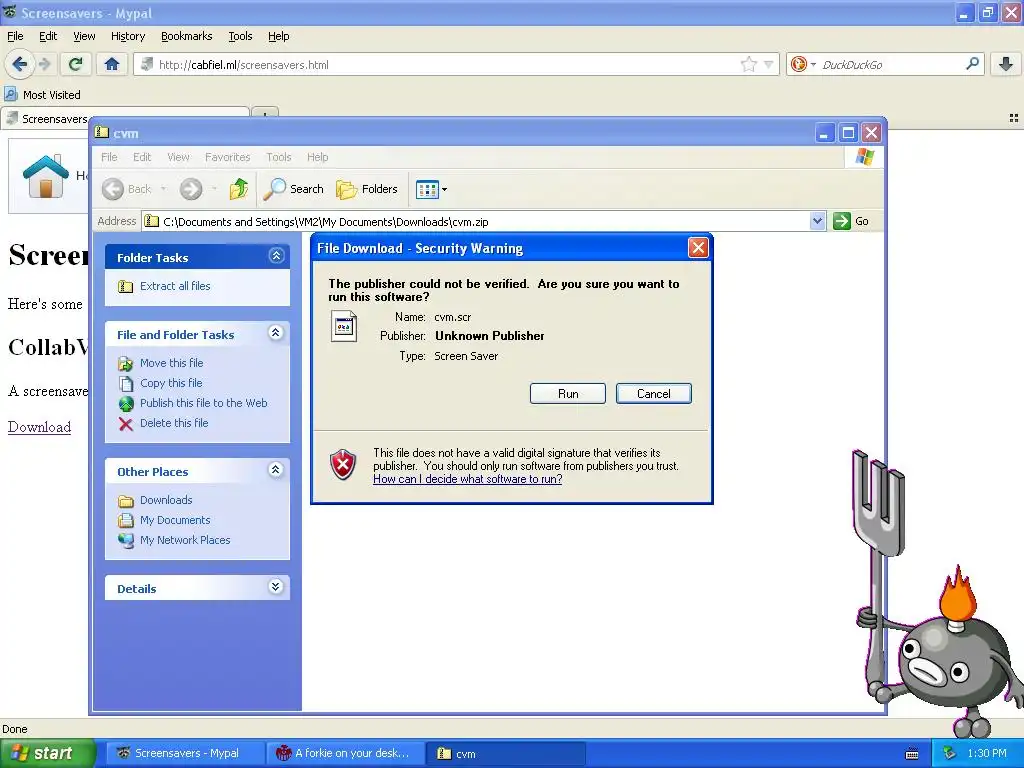This screenshot has width=1024, height=768.
Task: Click Extract all files
Action: click(174, 286)
